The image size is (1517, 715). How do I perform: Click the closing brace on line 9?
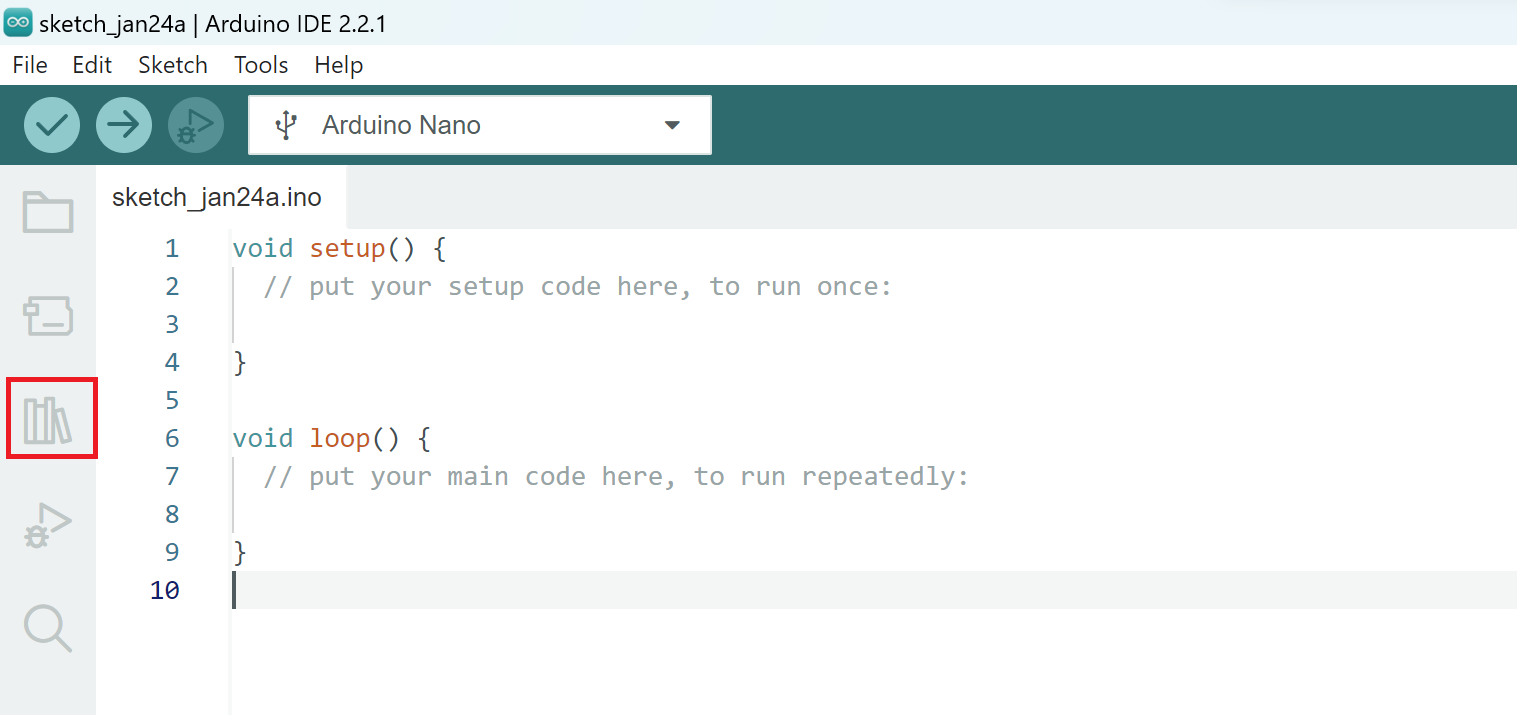click(239, 552)
